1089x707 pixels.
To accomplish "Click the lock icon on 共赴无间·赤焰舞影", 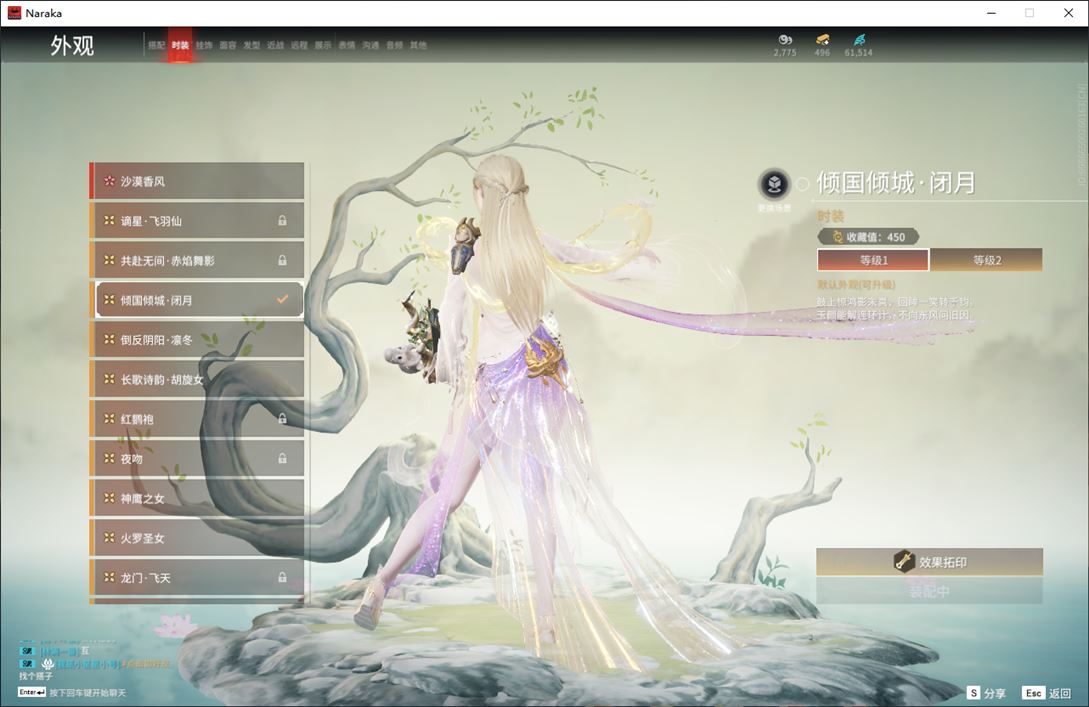I will (x=282, y=260).
